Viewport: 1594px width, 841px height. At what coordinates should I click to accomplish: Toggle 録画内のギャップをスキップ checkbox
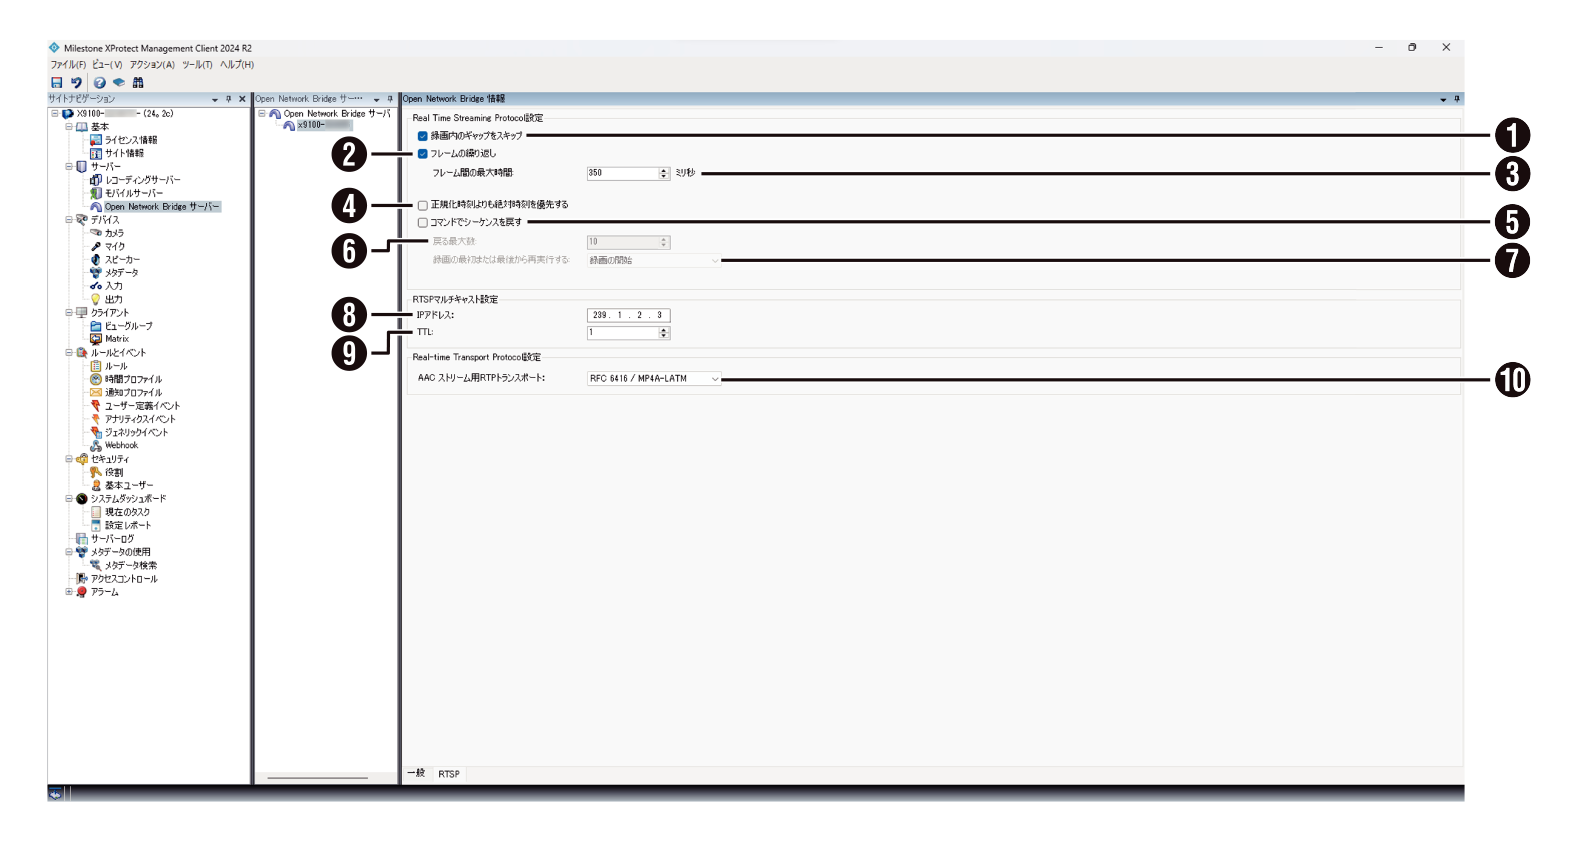click(423, 136)
